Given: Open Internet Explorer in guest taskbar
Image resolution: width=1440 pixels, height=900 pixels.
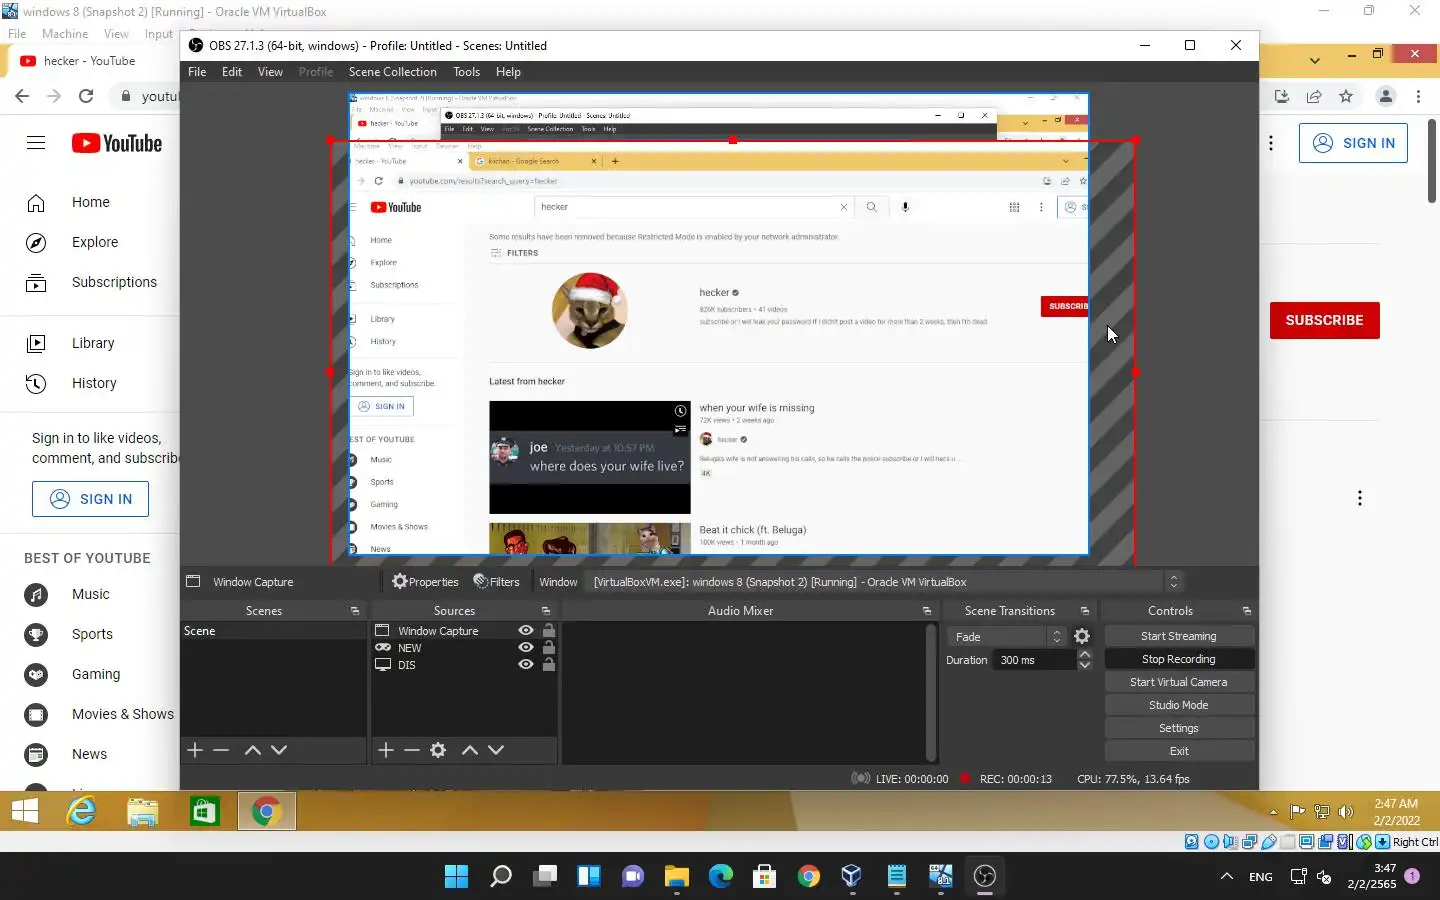Looking at the screenshot, I should point(81,812).
